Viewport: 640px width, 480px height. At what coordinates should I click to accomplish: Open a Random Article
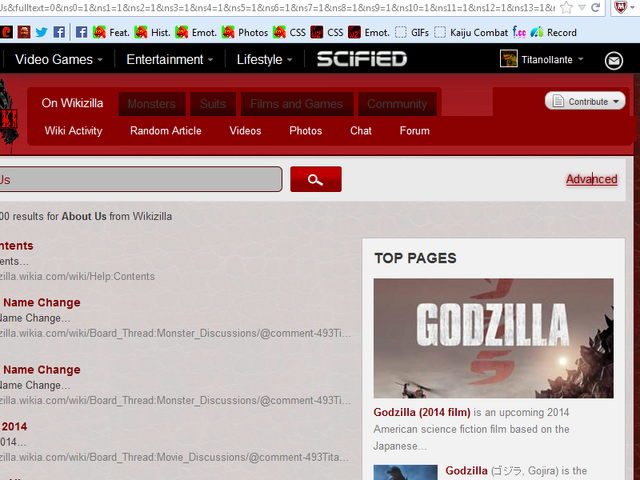click(166, 131)
